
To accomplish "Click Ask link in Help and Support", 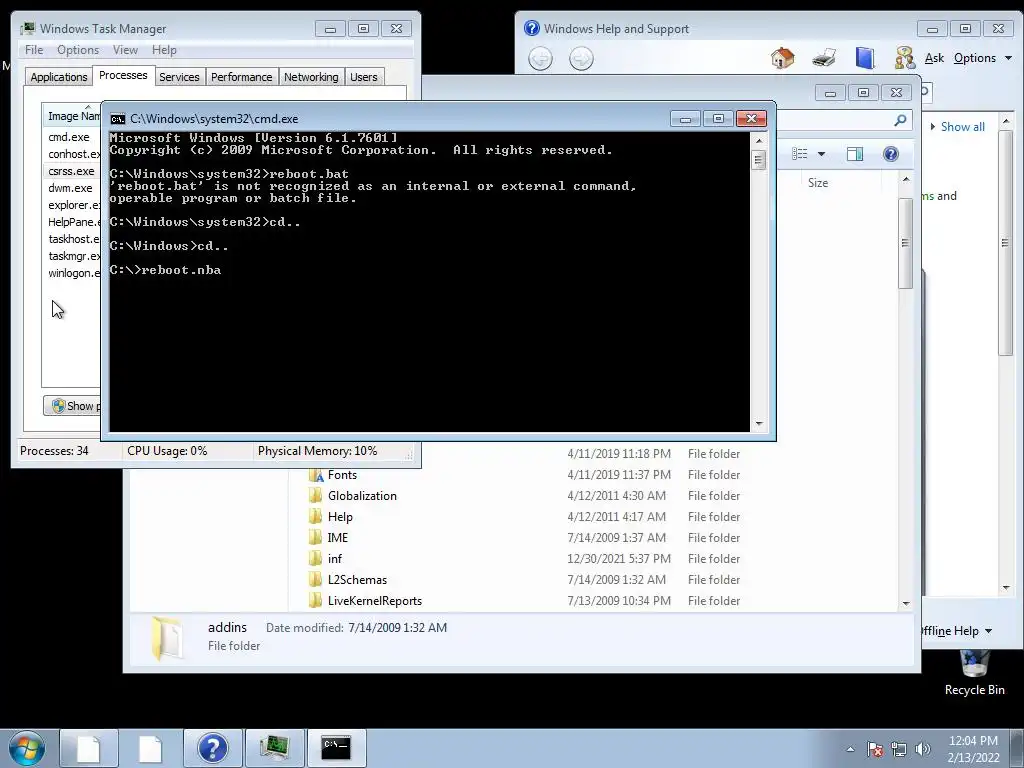I will 934,58.
